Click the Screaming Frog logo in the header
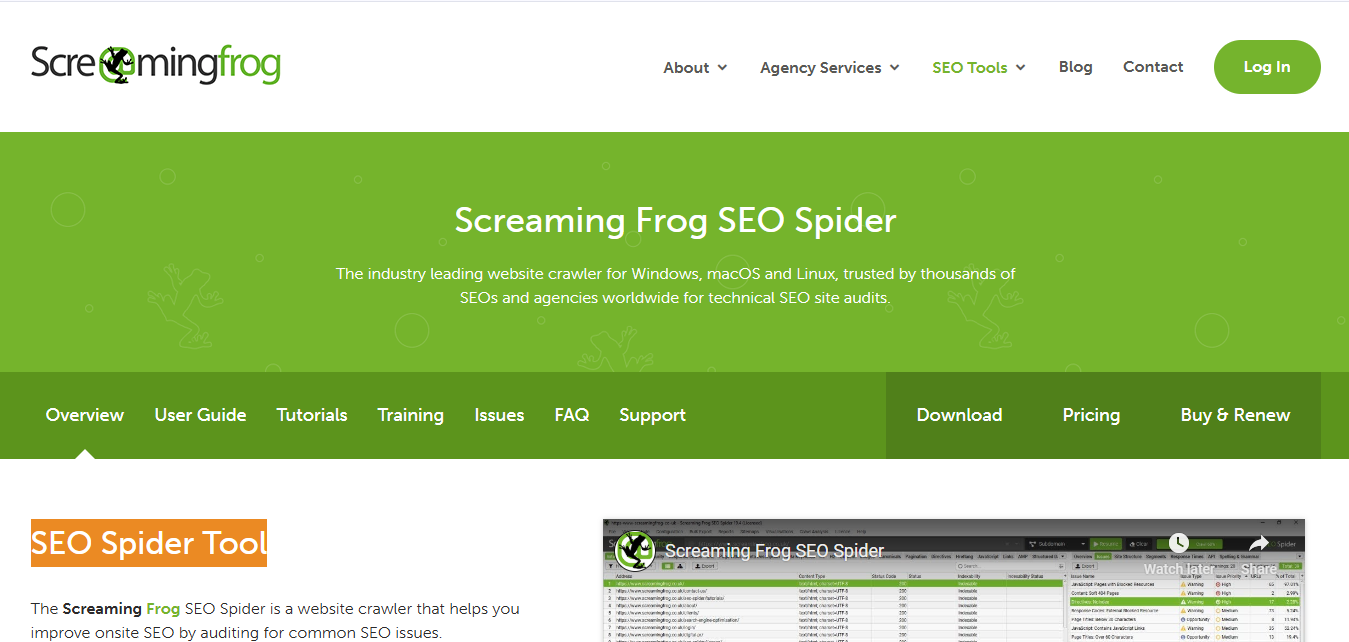Screen dimensions: 1349x642 [155, 65]
